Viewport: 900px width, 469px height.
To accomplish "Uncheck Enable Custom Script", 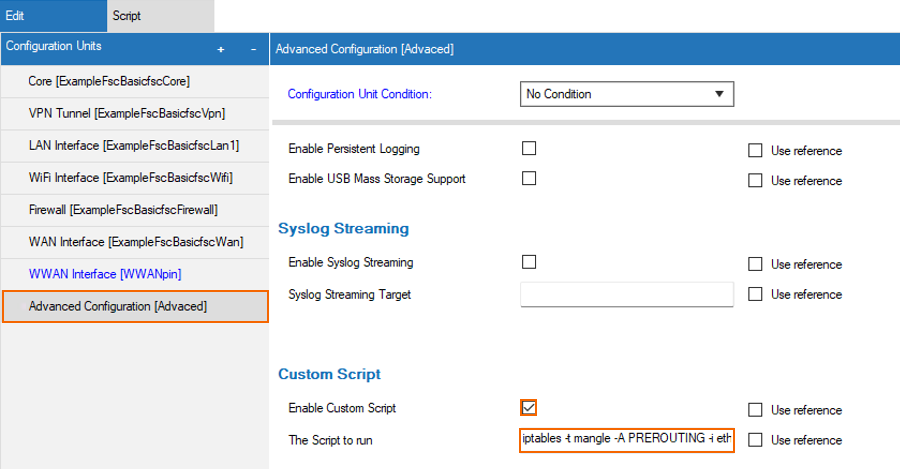I will (x=529, y=408).
